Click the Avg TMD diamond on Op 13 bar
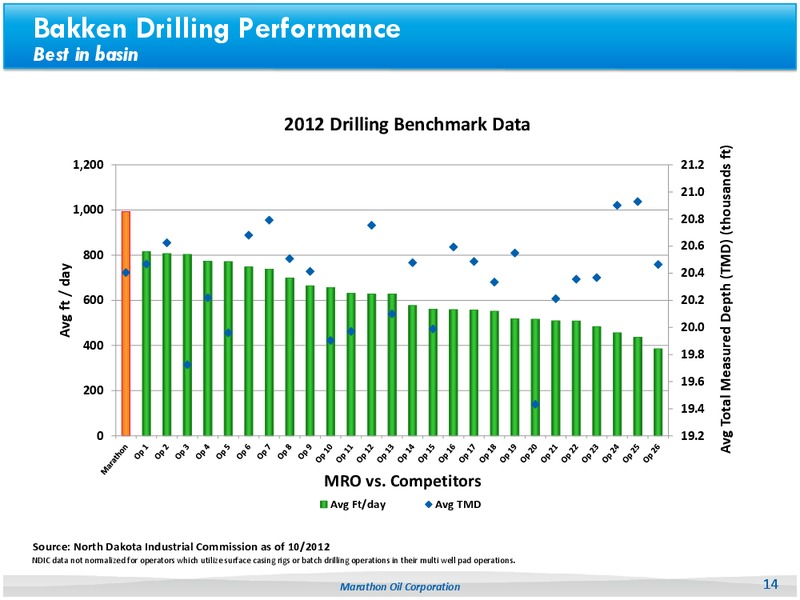This screenshot has height=600, width=800. point(392,314)
